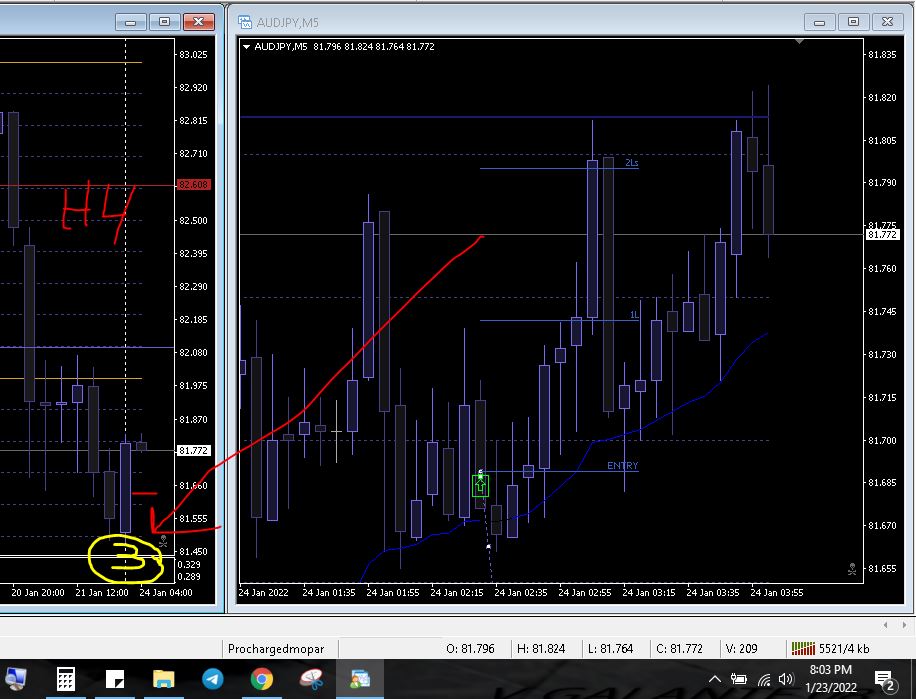Click the V: 209 volume status value
The width and height of the screenshot is (916, 699).
(741, 649)
